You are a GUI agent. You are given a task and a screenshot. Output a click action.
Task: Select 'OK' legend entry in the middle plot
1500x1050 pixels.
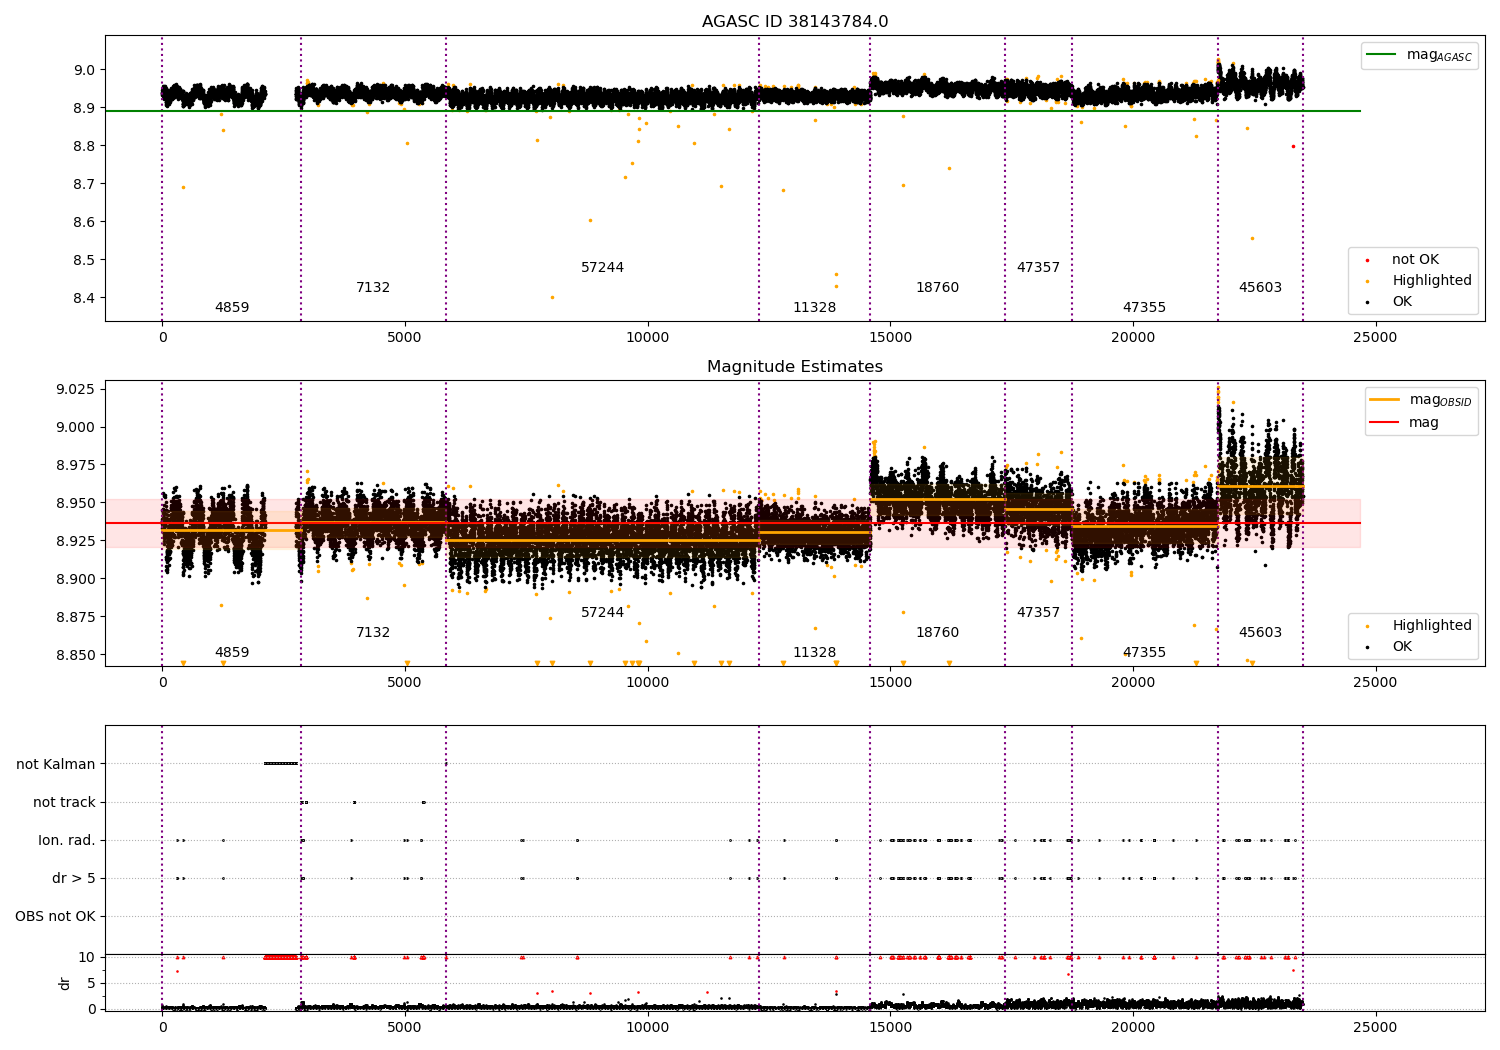coord(1402,647)
